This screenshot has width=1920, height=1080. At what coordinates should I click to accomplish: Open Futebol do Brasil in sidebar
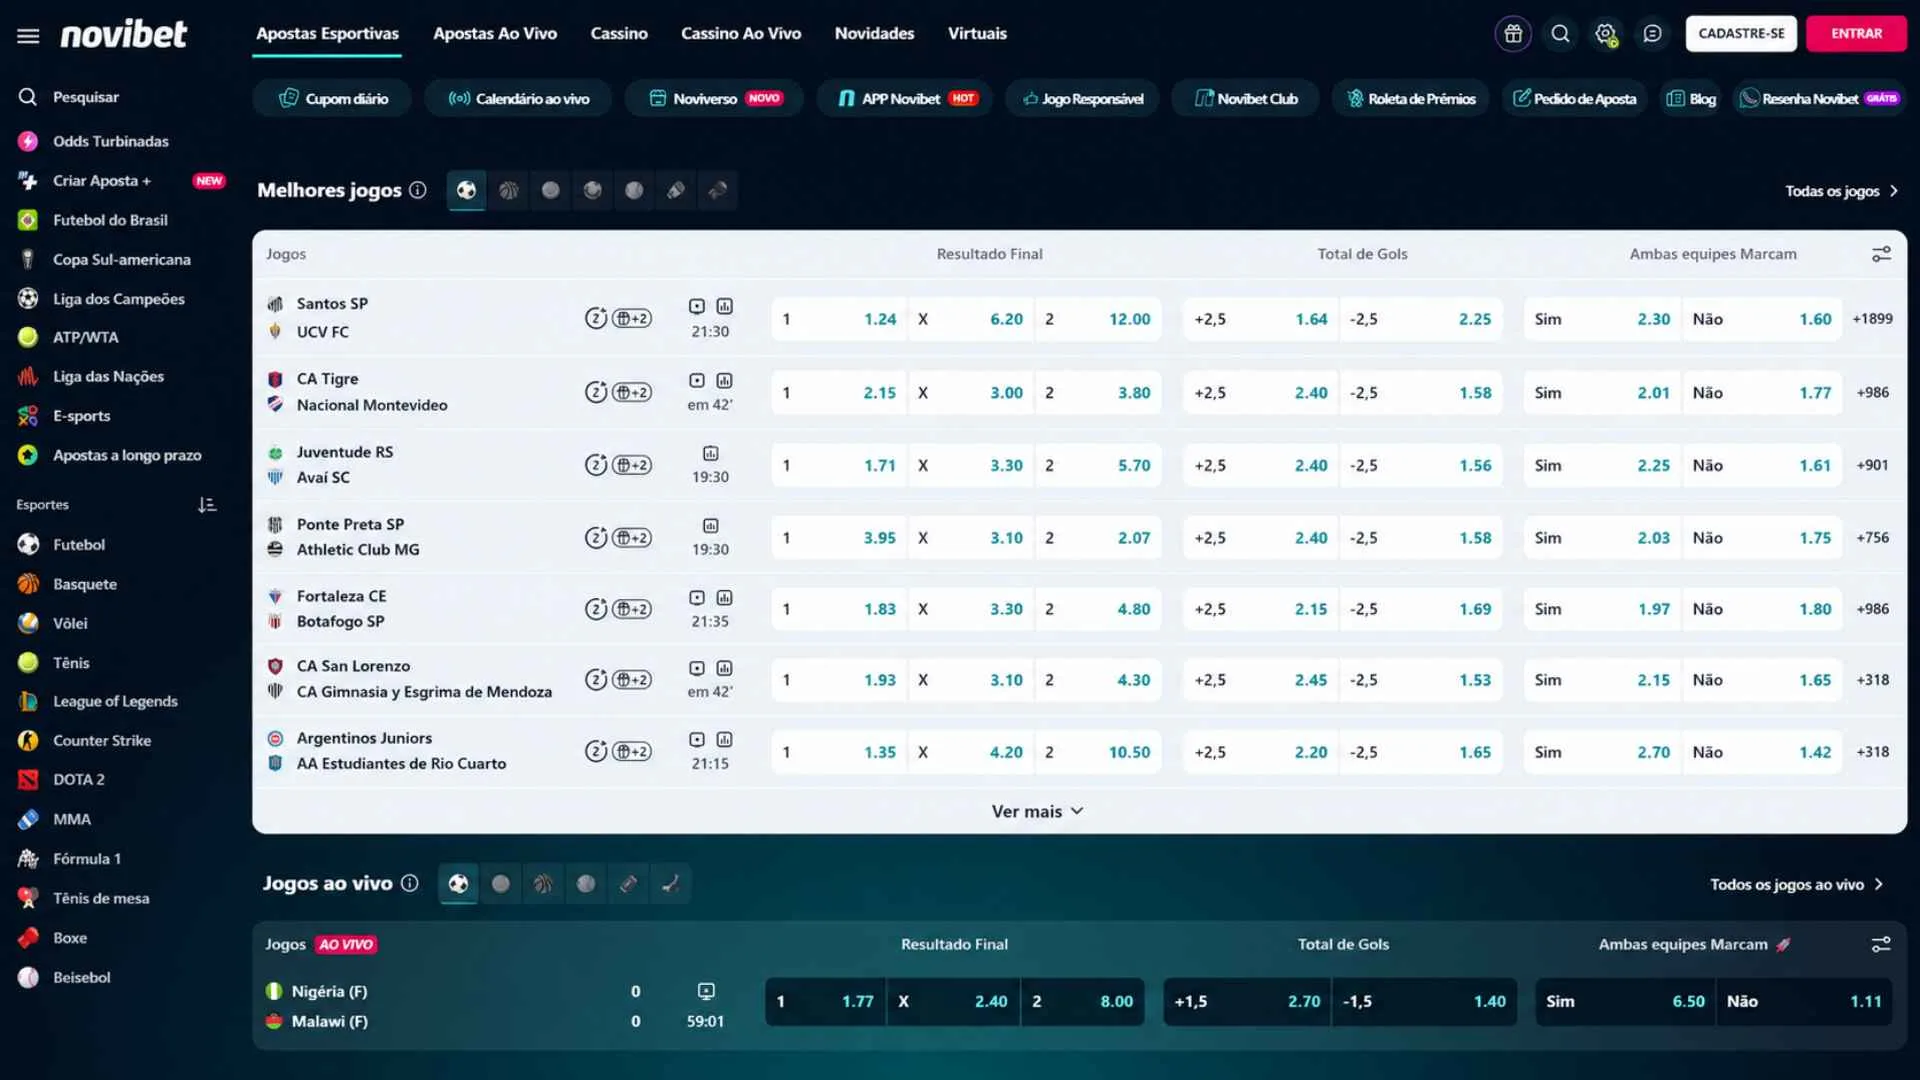(x=110, y=220)
